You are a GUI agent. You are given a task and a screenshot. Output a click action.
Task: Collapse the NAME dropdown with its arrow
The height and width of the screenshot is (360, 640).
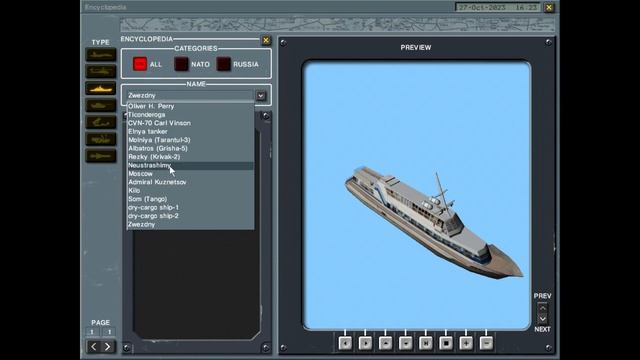(x=260, y=96)
